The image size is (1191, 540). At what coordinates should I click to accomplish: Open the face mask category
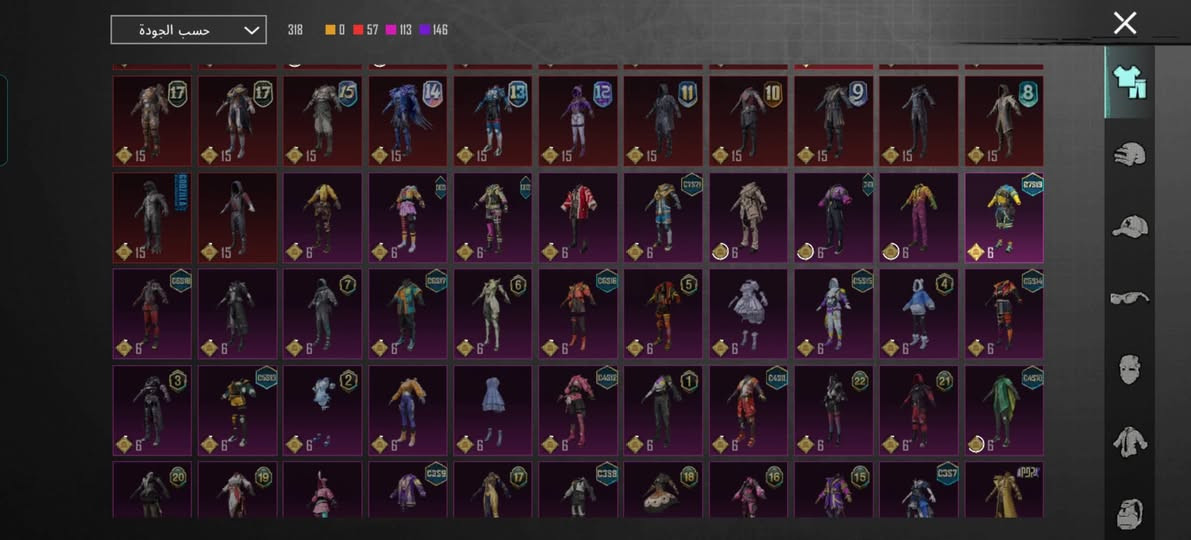(x=1129, y=369)
